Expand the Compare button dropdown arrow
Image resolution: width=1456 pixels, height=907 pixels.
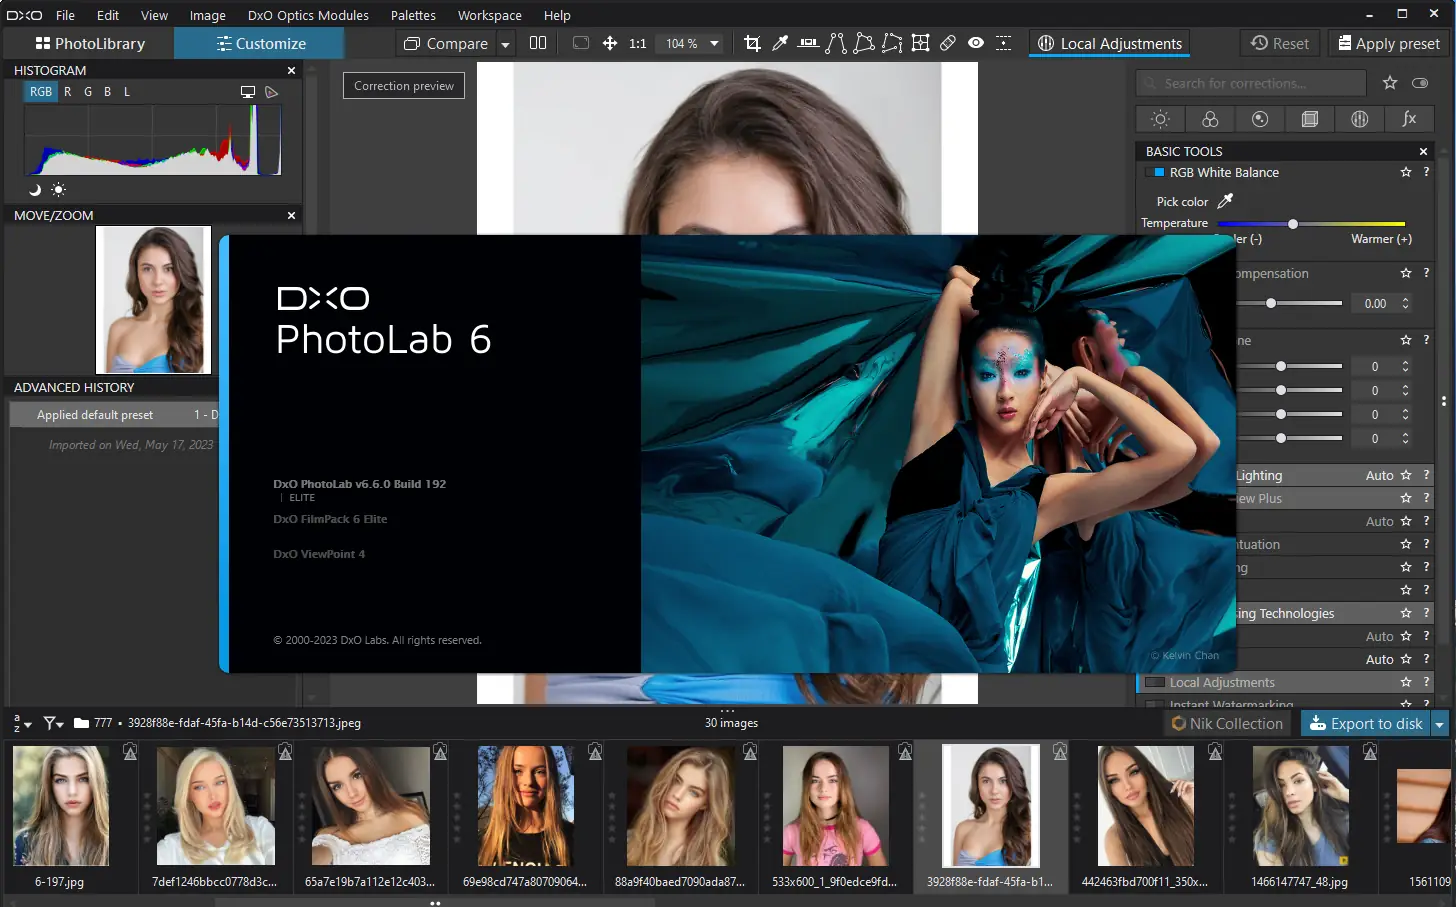(x=505, y=44)
